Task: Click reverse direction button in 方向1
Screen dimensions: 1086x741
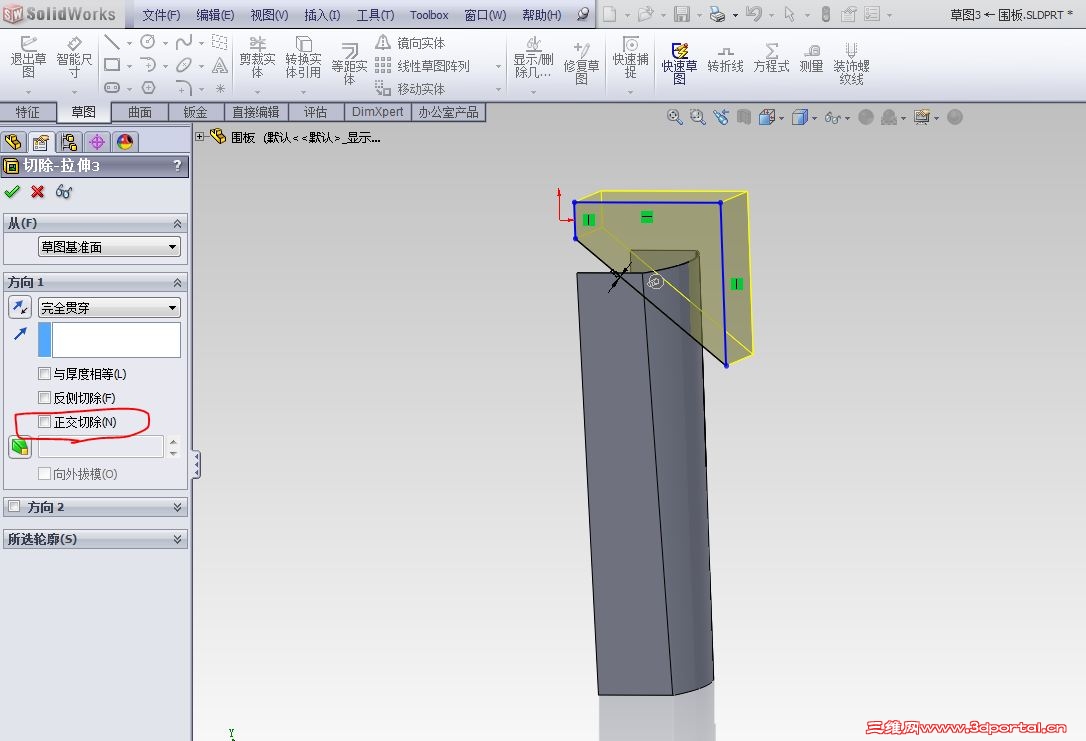Action: (20, 307)
